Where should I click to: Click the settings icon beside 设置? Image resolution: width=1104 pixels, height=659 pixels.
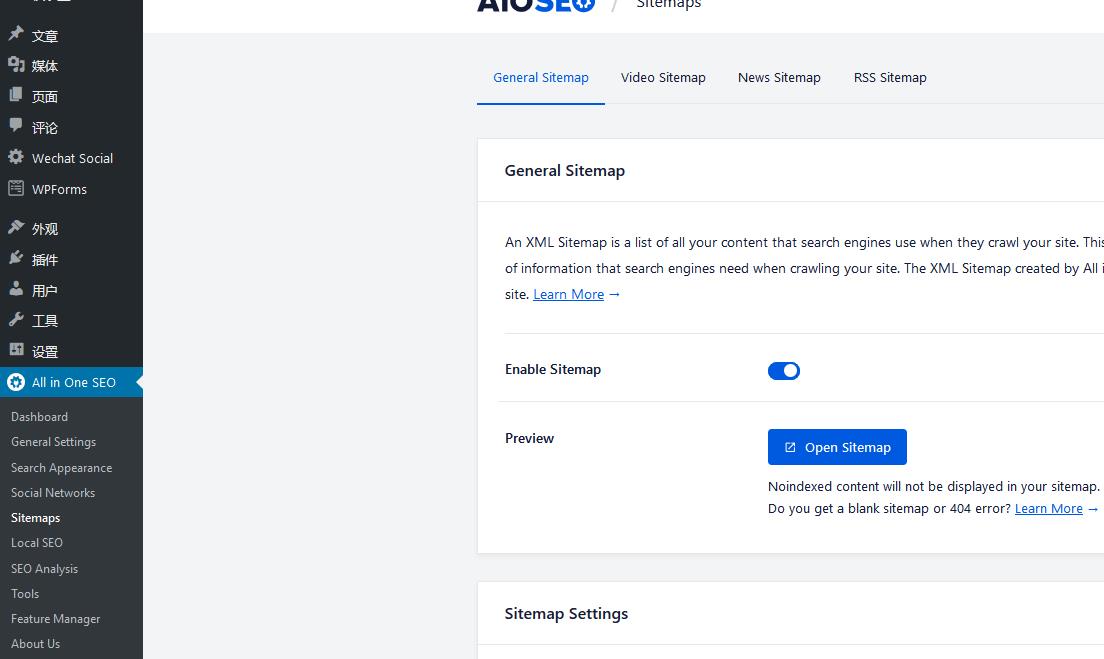(15, 350)
